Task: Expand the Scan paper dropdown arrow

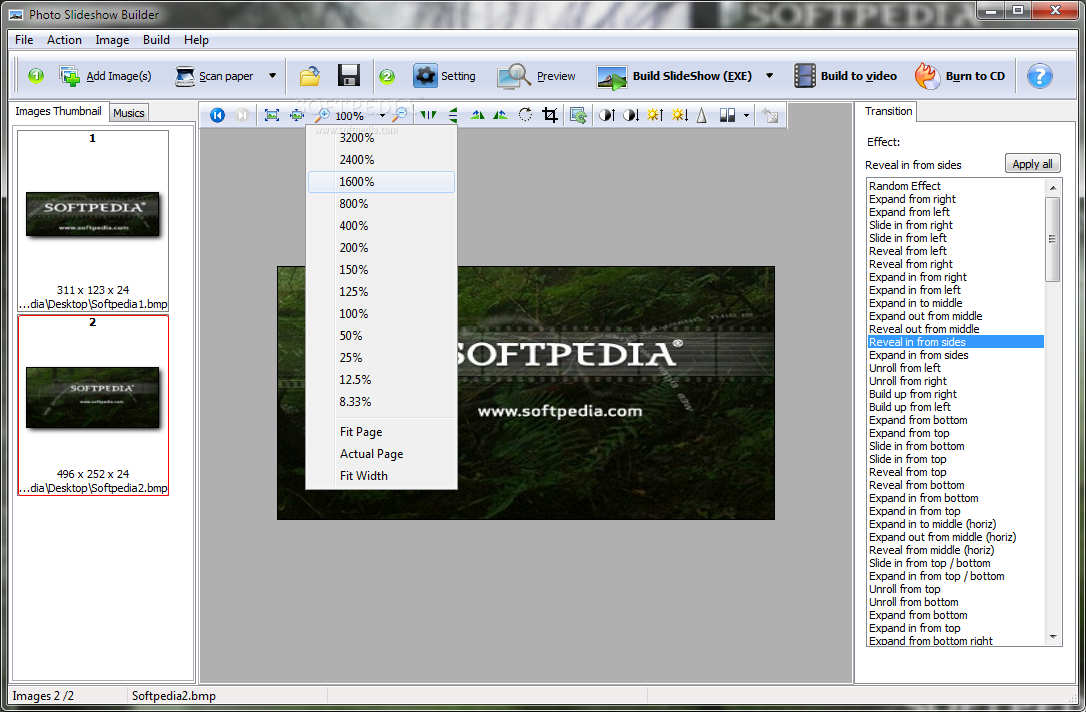Action: point(272,76)
